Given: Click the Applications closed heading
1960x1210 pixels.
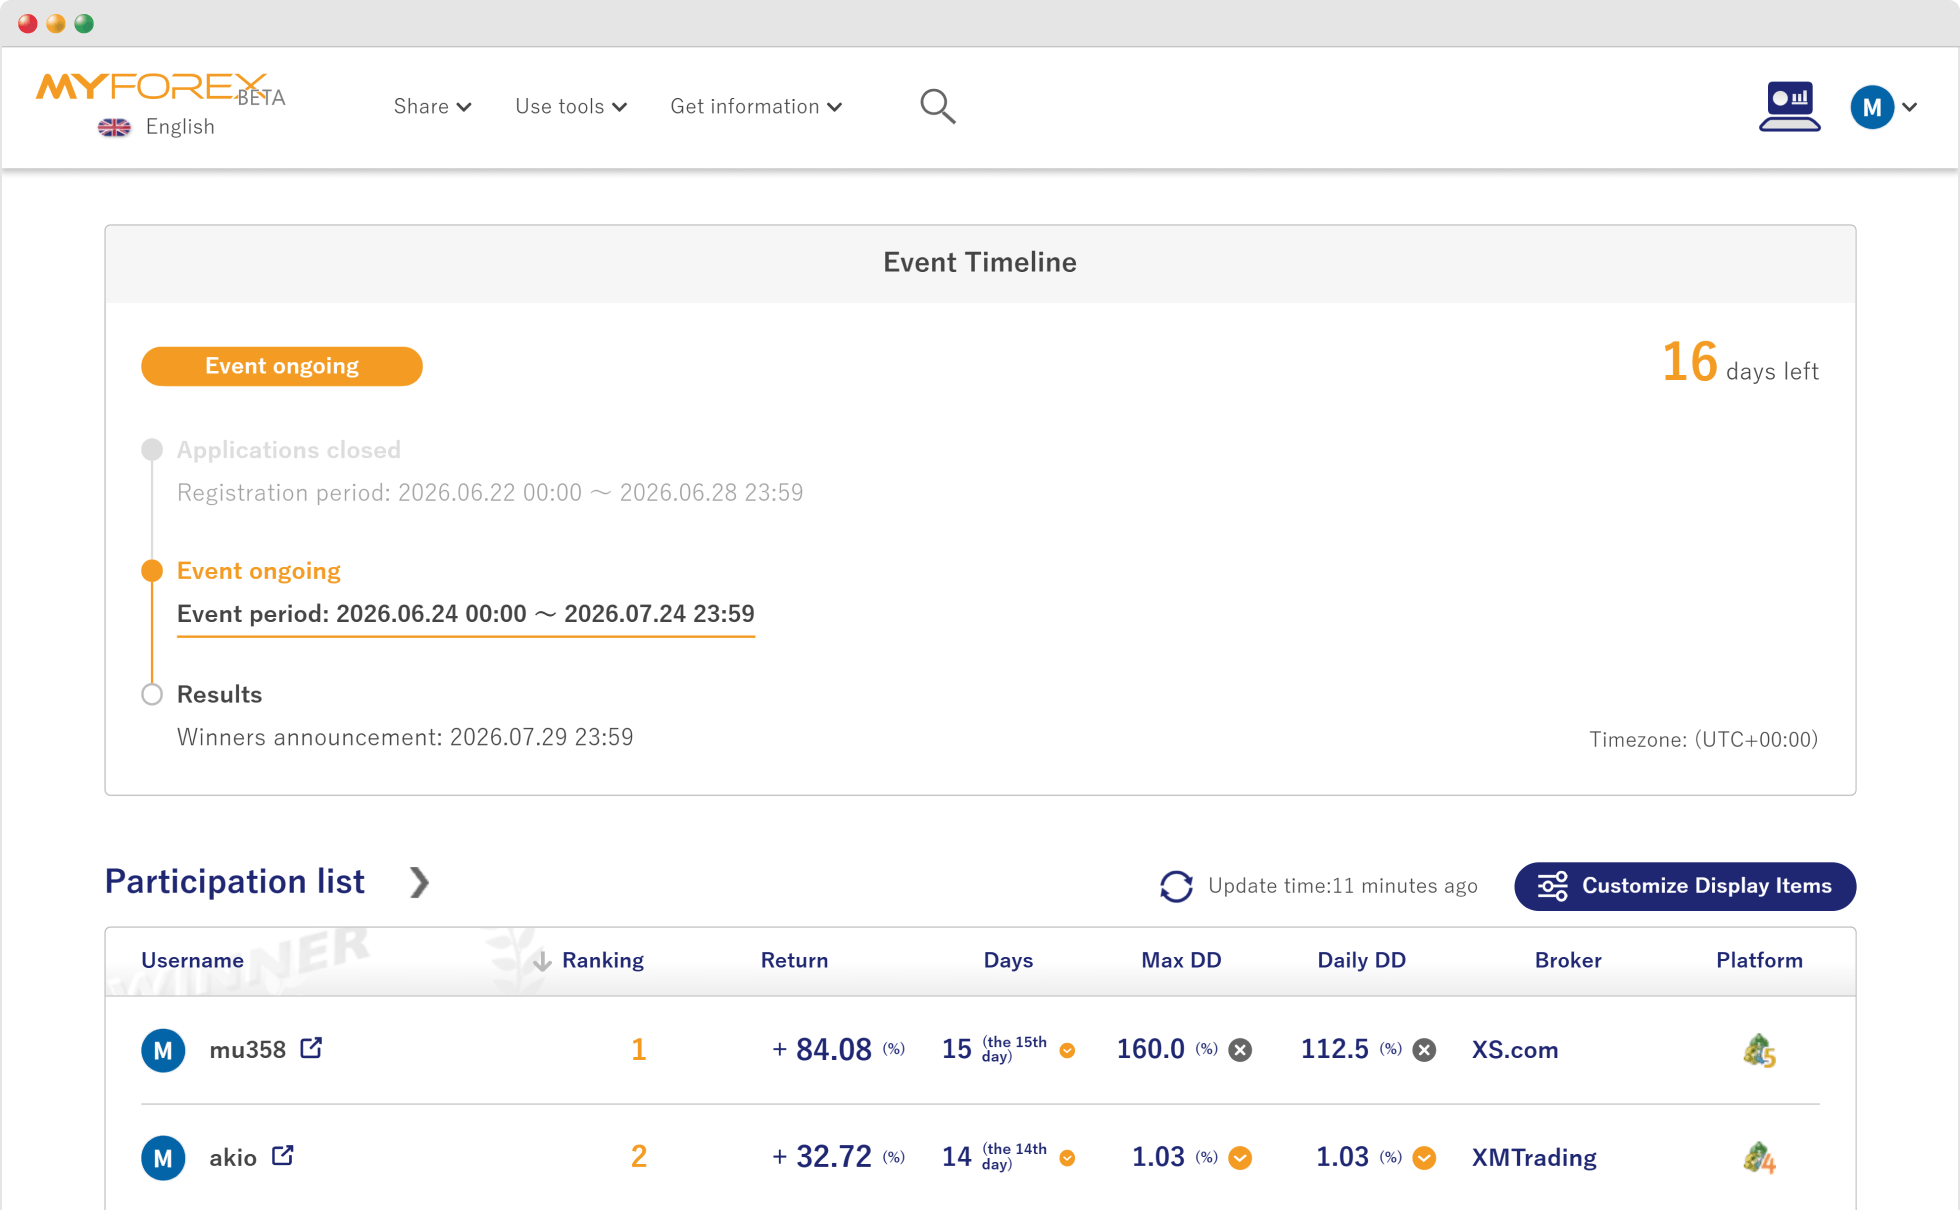Looking at the screenshot, I should pos(289,450).
